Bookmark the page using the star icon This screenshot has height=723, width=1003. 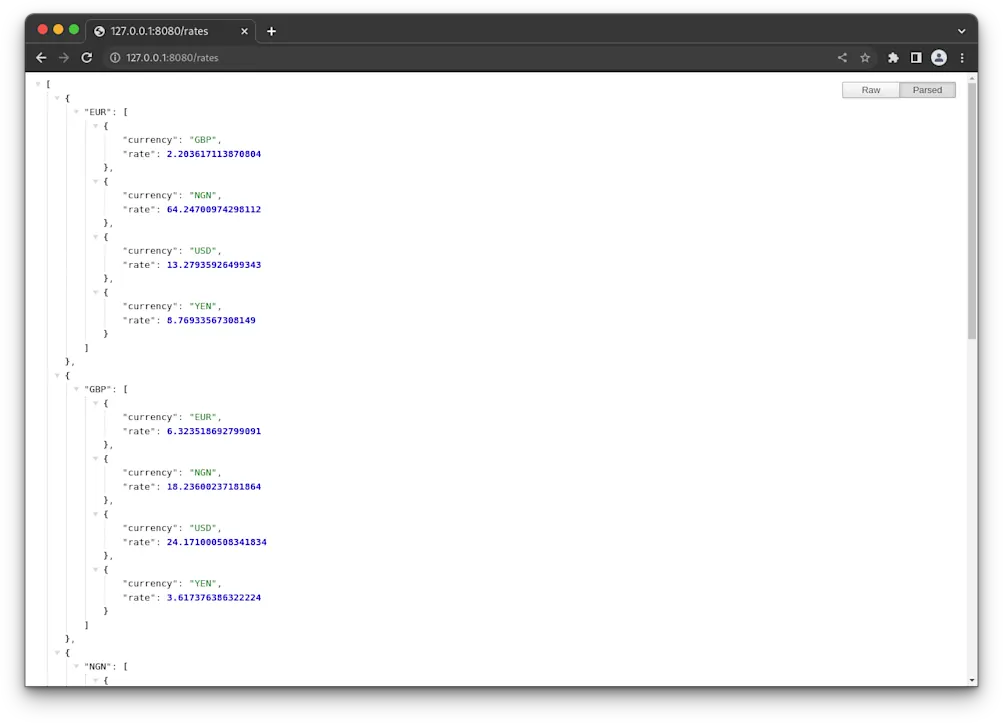pos(864,57)
